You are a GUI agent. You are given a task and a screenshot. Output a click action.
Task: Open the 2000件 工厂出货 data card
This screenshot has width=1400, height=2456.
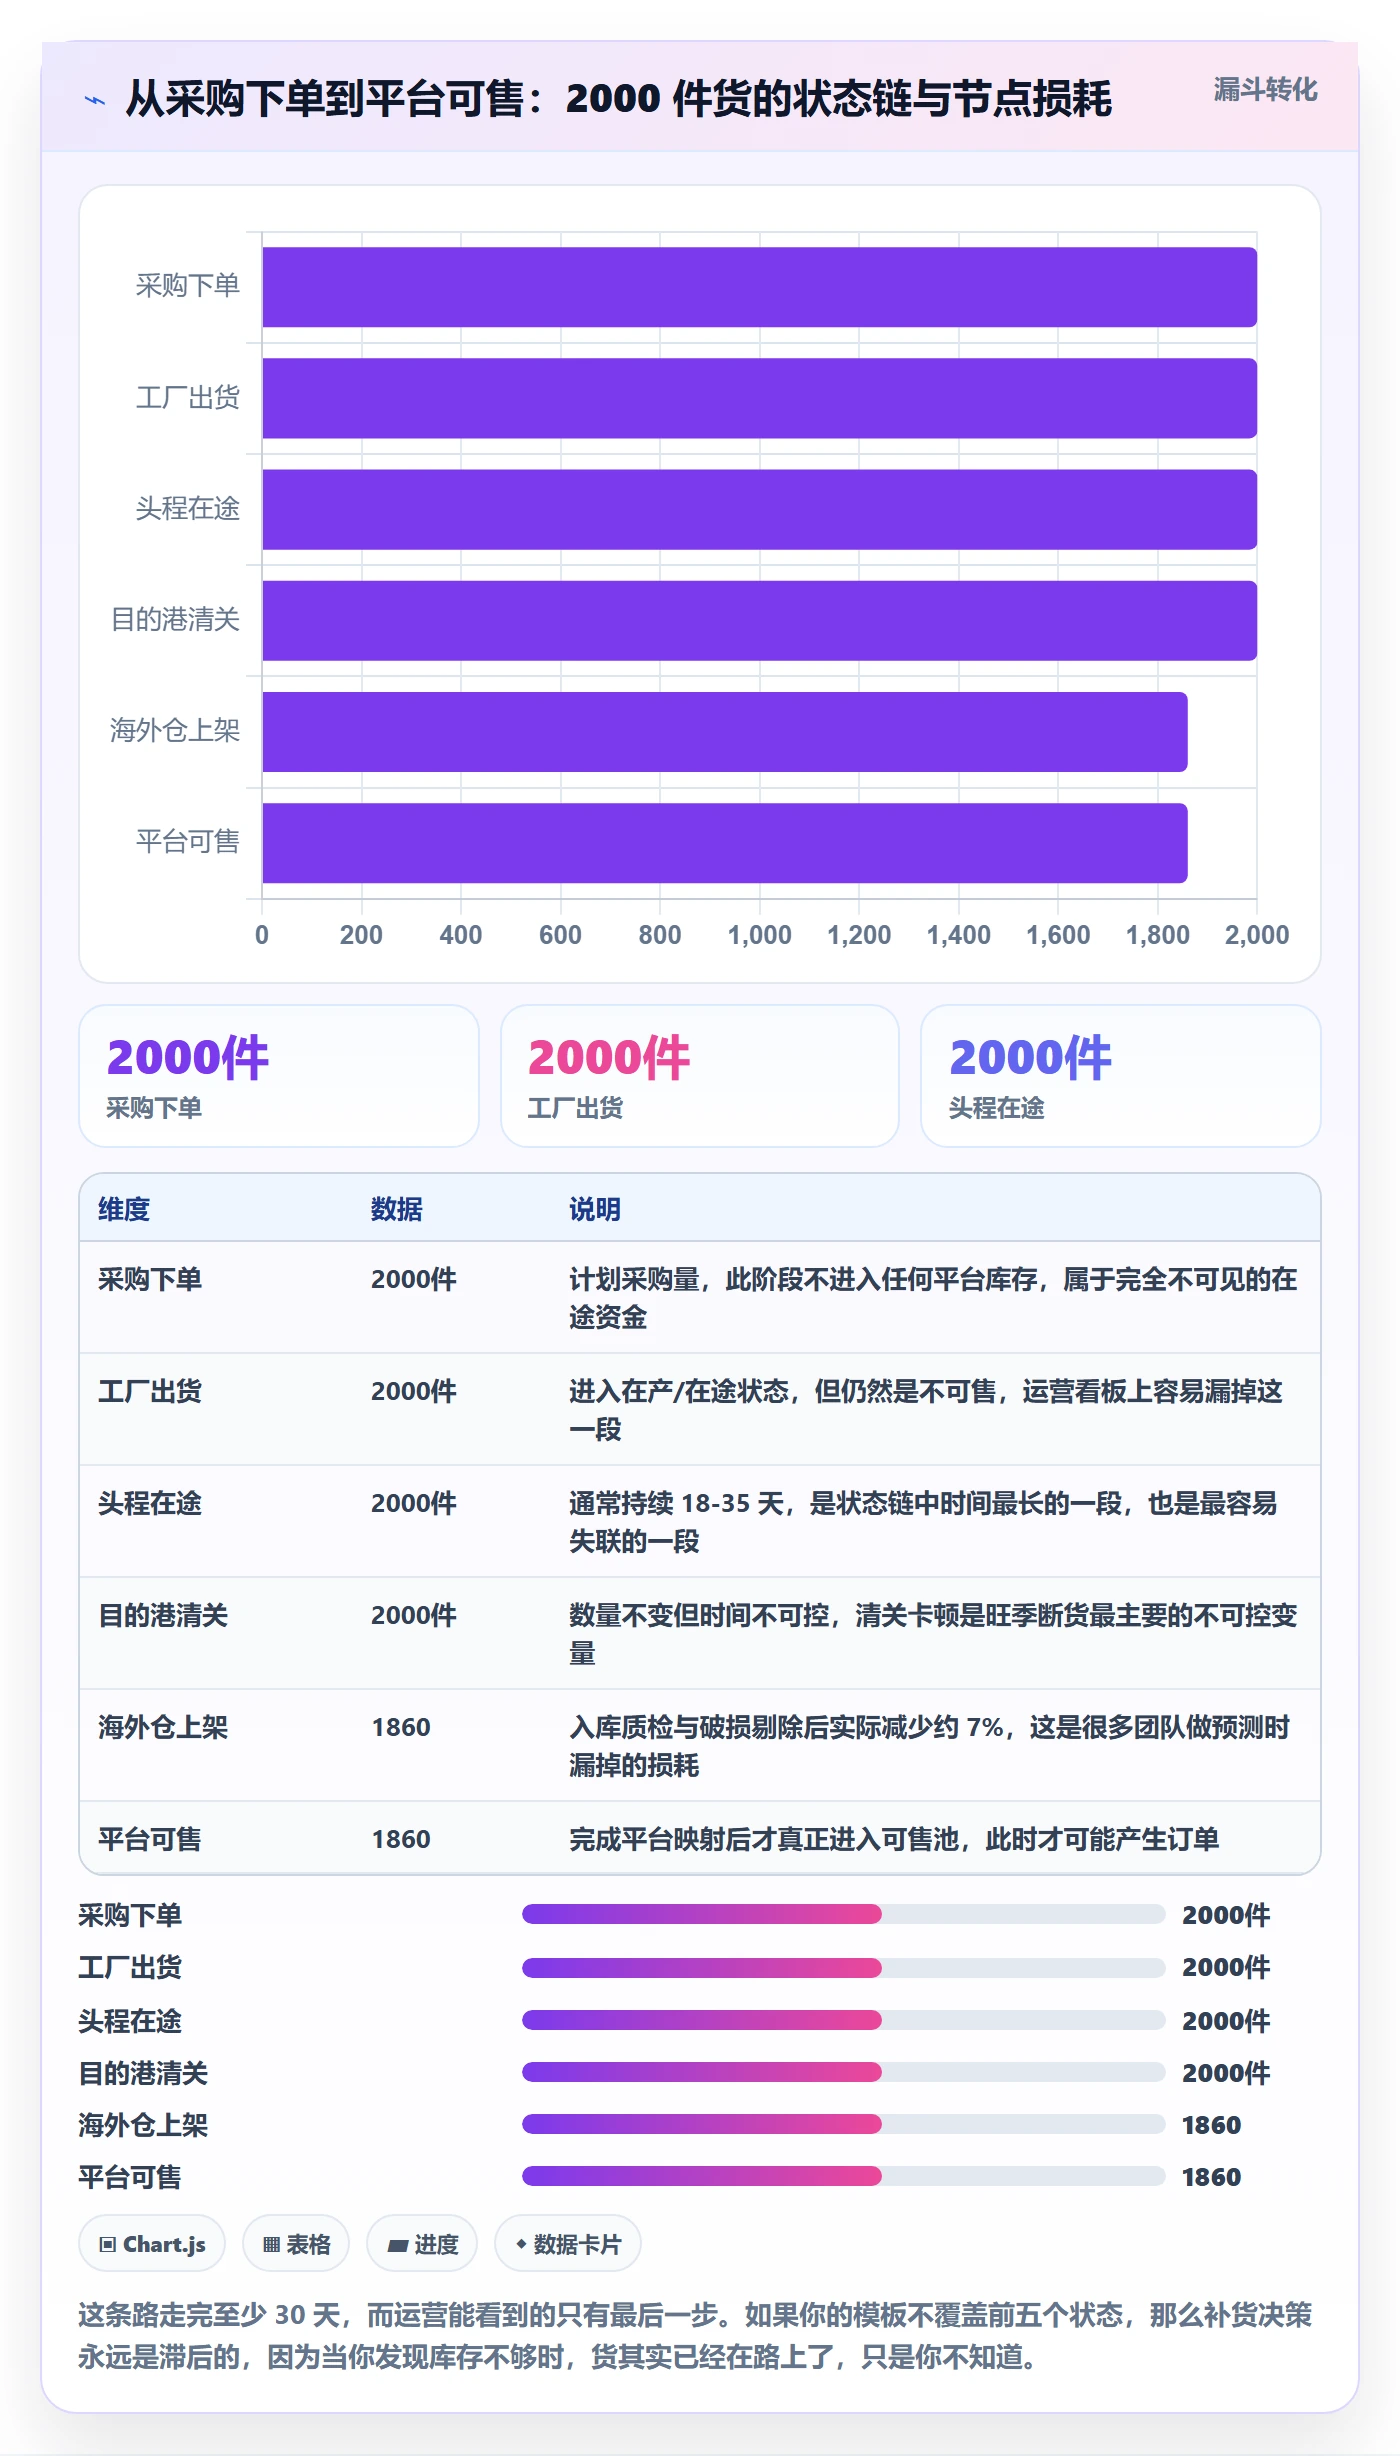click(x=700, y=1076)
